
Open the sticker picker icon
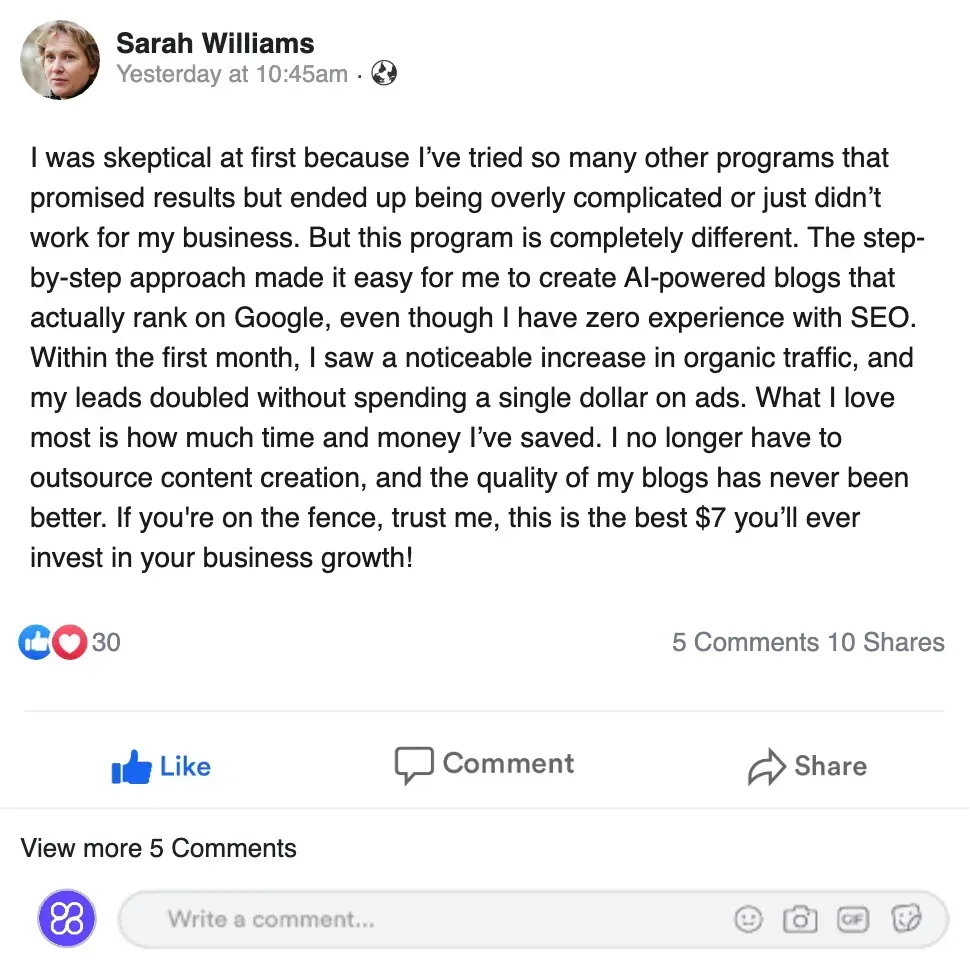tap(906, 918)
